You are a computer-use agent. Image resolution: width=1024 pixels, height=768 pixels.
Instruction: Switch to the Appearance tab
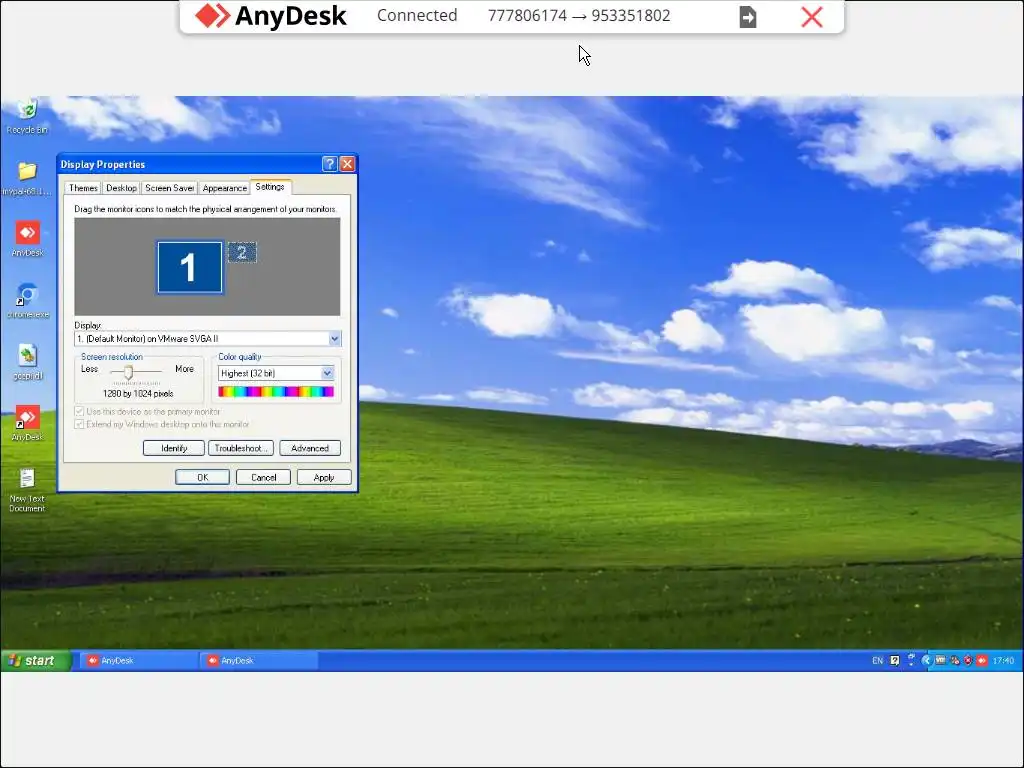point(225,188)
